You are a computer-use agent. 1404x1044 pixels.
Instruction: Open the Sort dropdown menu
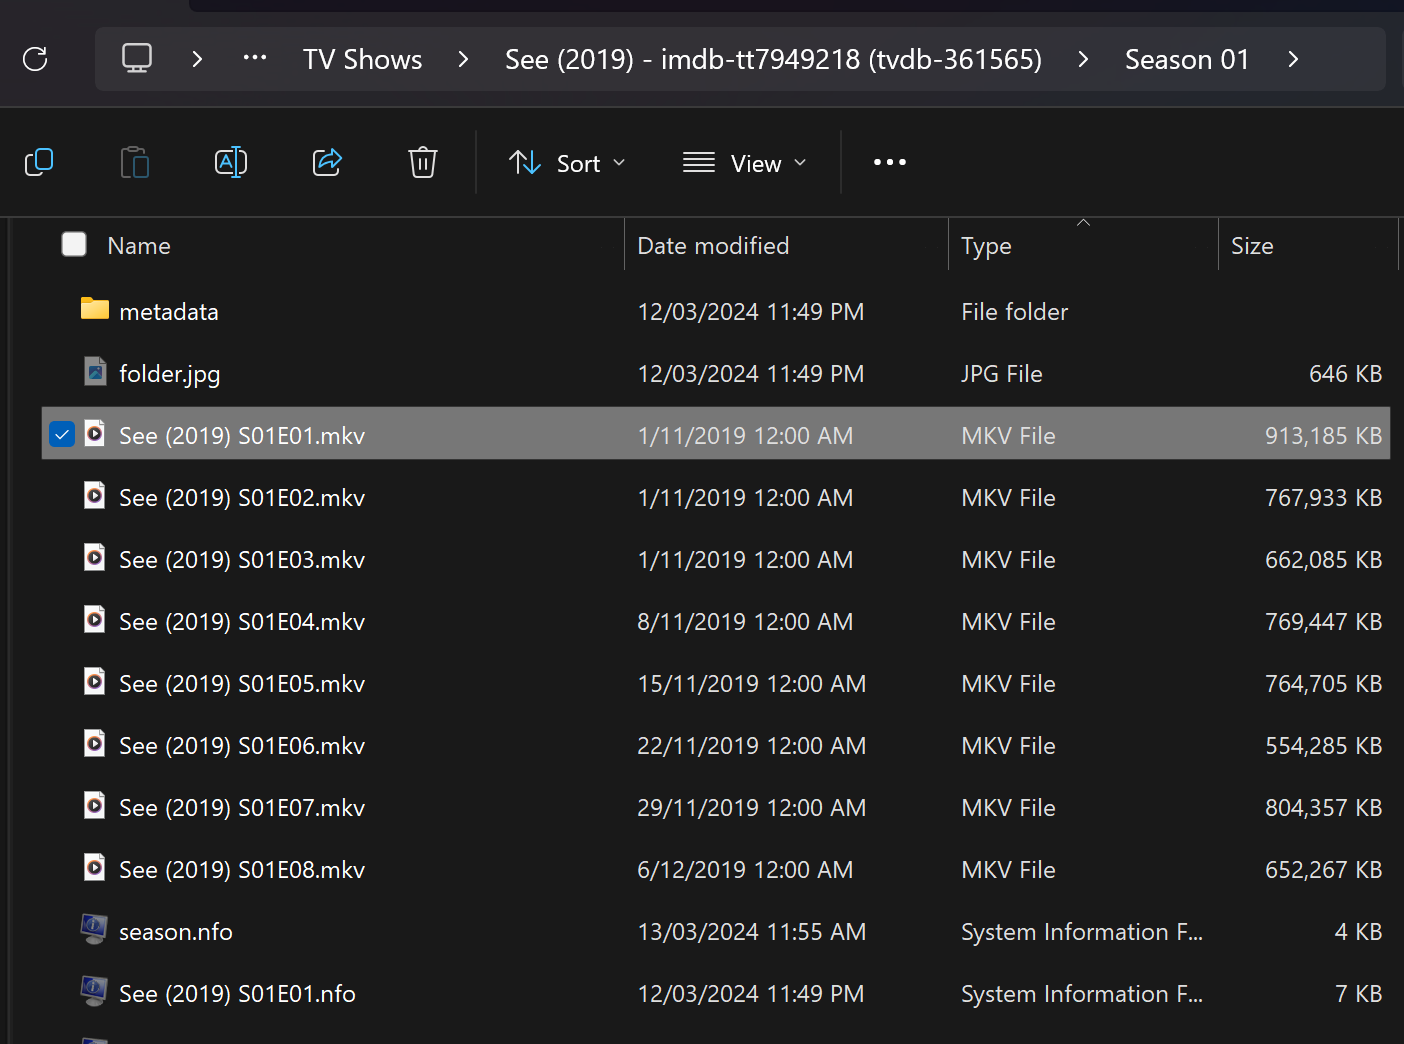pyautogui.click(x=567, y=163)
